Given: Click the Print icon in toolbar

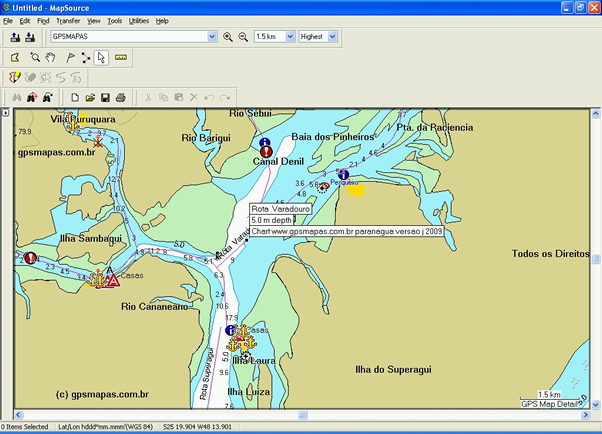Looking at the screenshot, I should point(120,97).
